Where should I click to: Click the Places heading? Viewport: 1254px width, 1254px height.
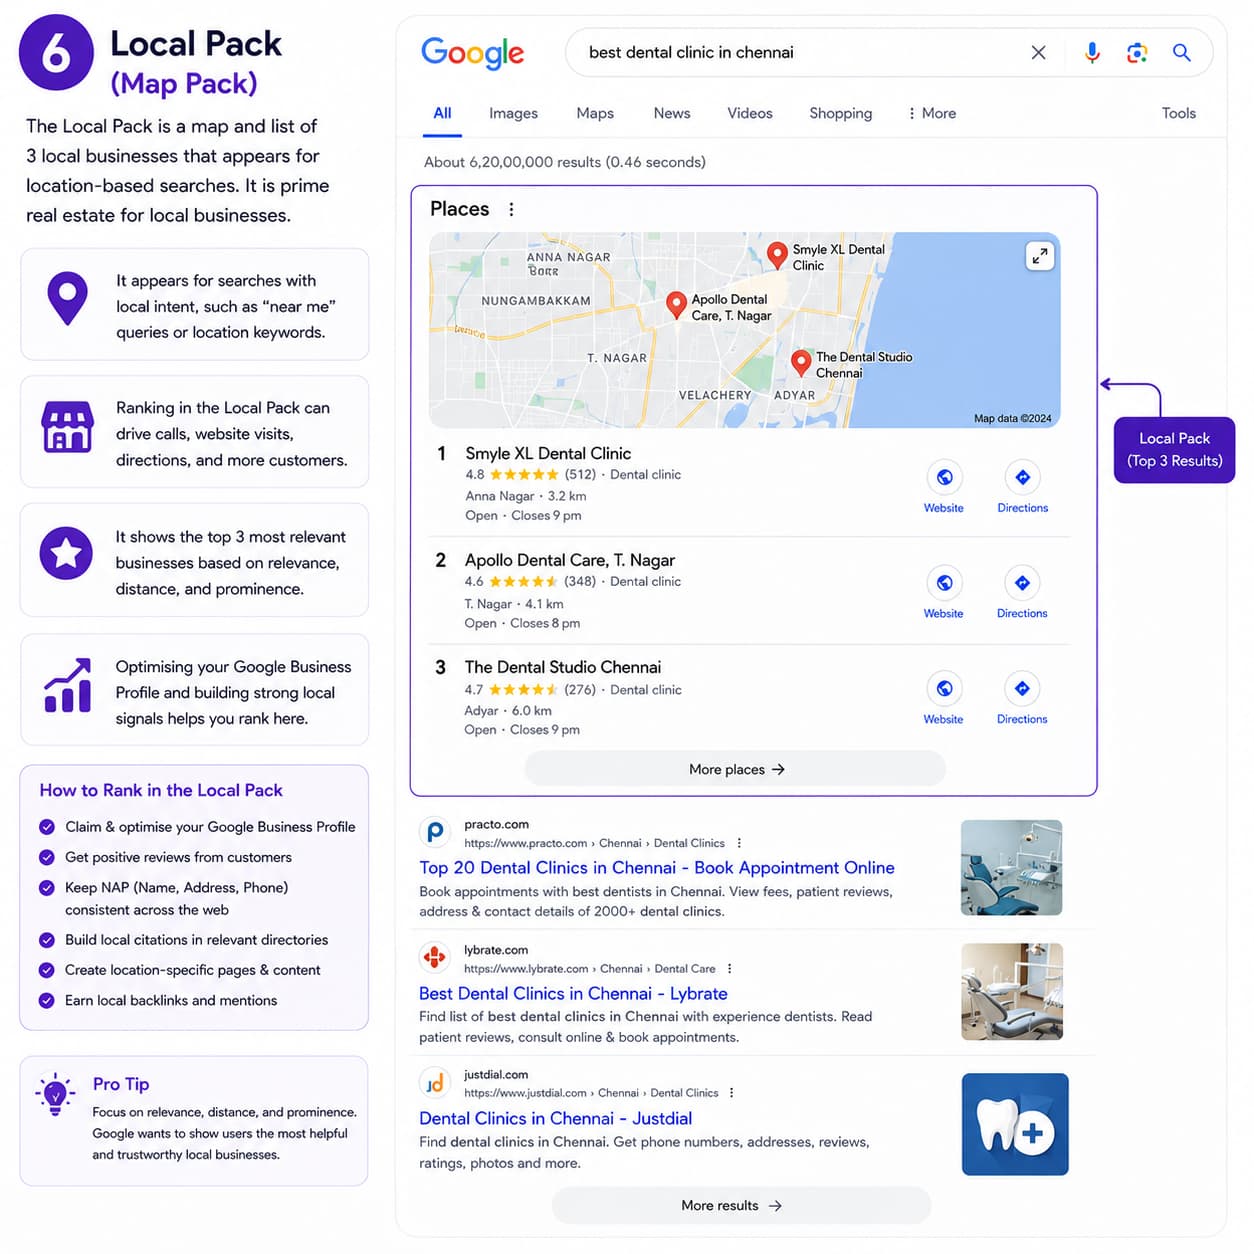point(460,209)
